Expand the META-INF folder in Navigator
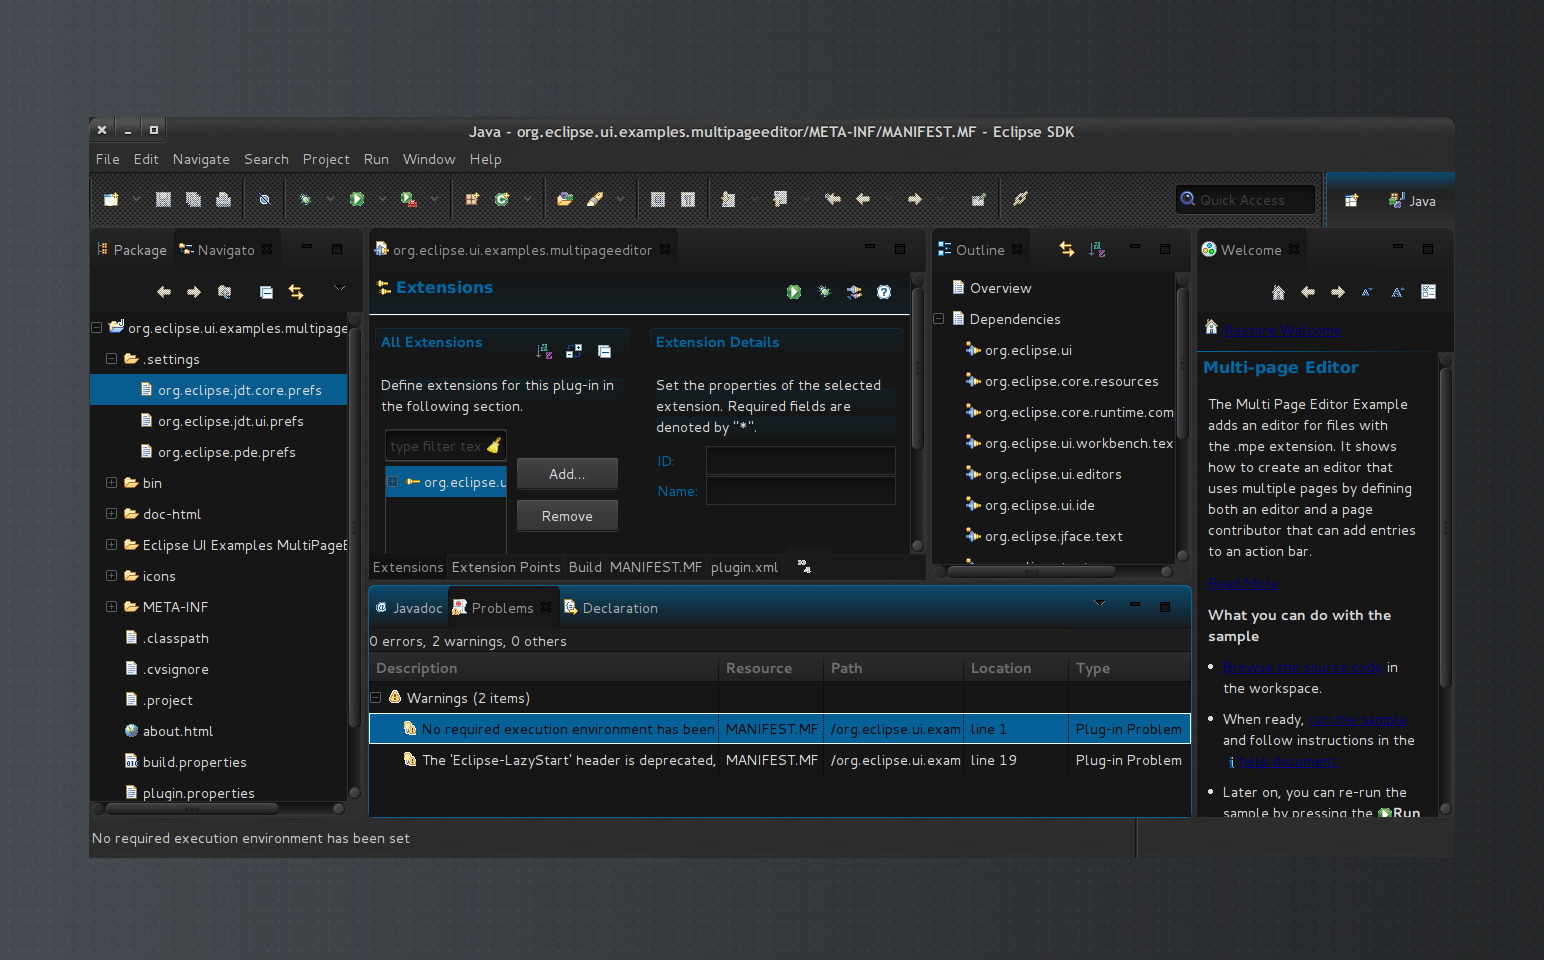Viewport: 1544px width, 960px height. tap(111, 607)
